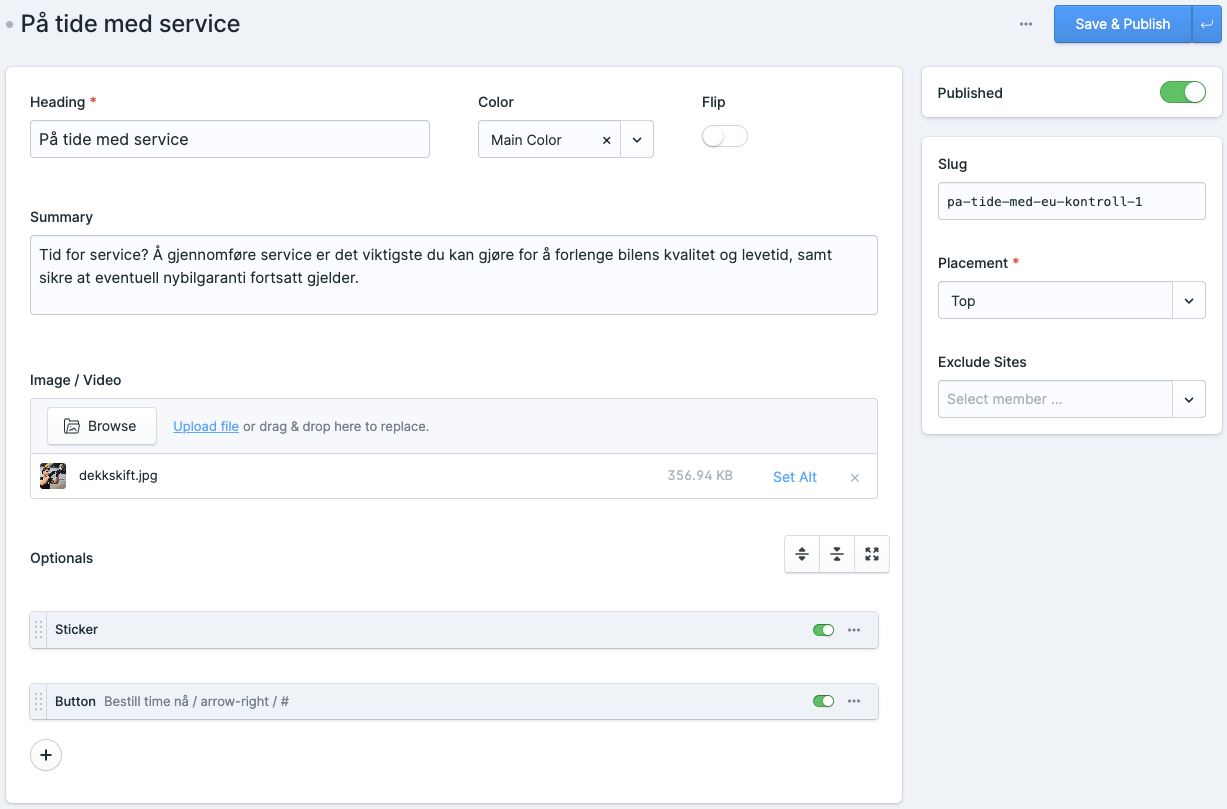
Task: Click the expand all optionals icon
Action: pyautogui.click(x=802, y=554)
